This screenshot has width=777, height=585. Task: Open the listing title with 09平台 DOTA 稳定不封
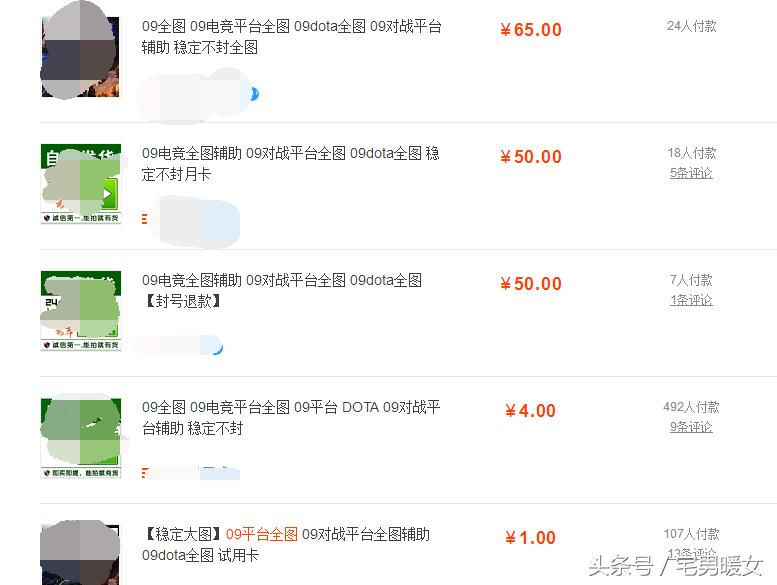(x=291, y=418)
